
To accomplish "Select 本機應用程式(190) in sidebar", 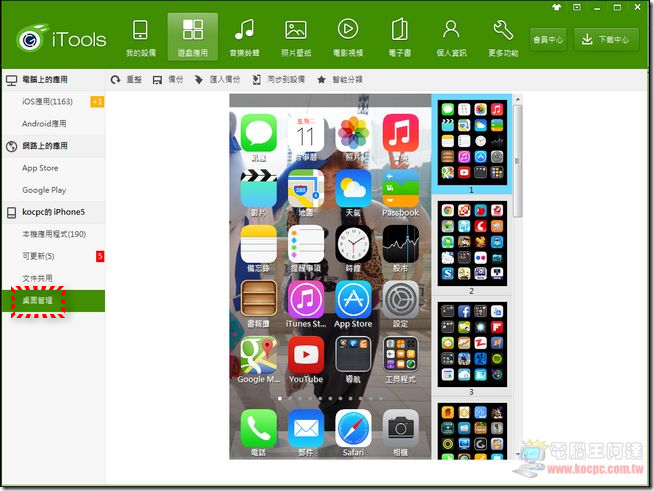I will point(54,234).
